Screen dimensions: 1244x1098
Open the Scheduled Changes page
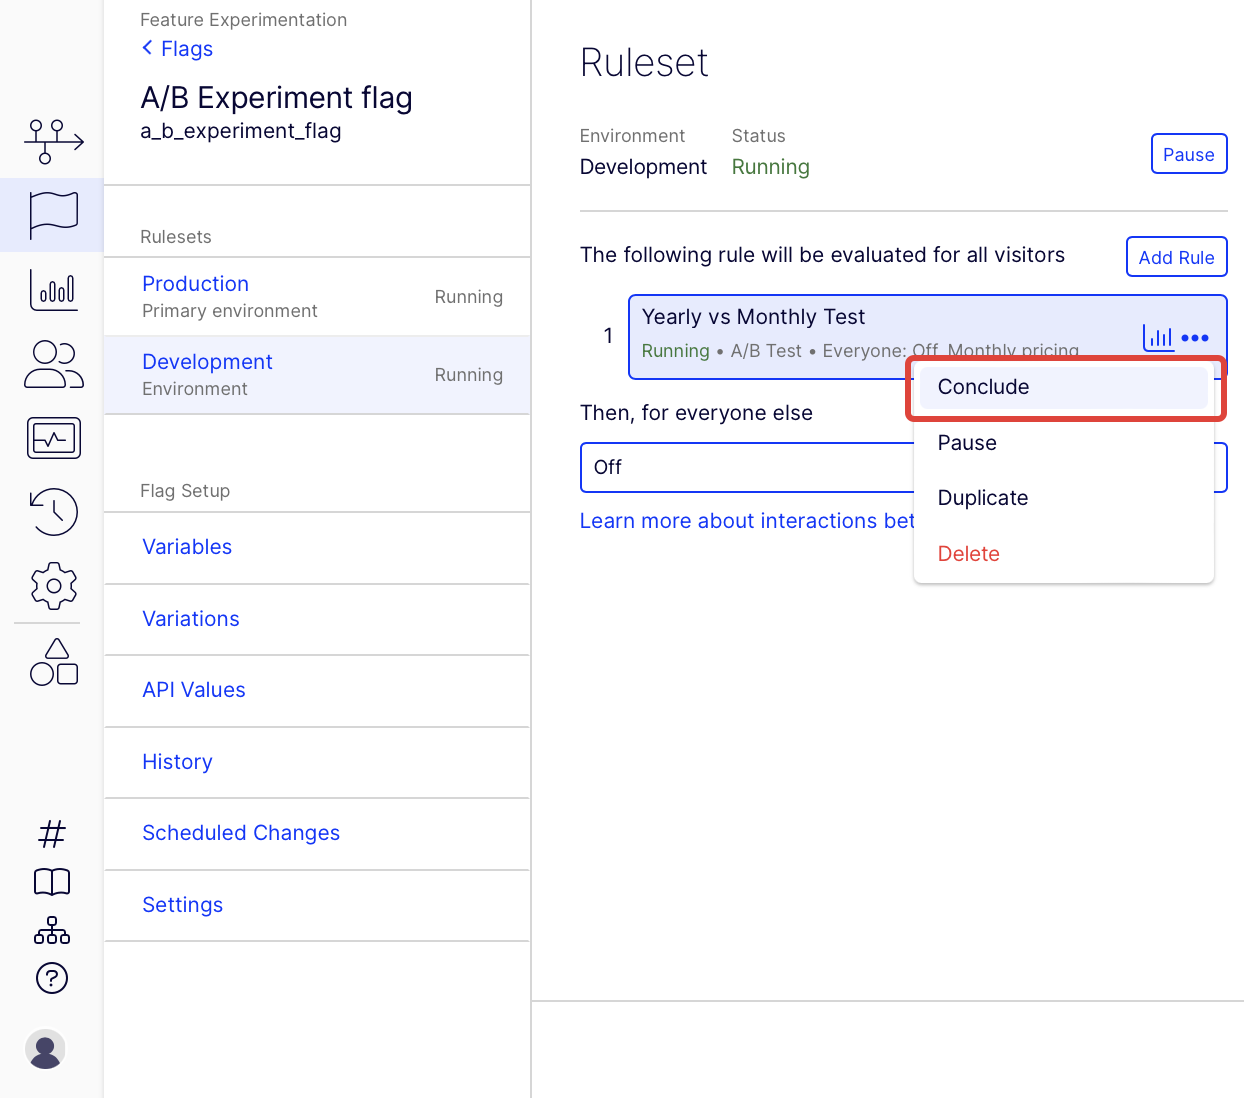[x=241, y=833]
